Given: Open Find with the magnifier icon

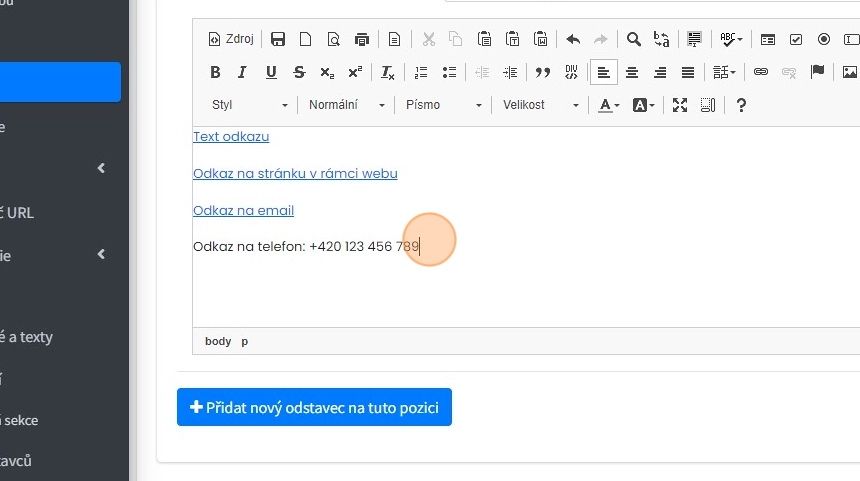Looking at the screenshot, I should [x=634, y=39].
